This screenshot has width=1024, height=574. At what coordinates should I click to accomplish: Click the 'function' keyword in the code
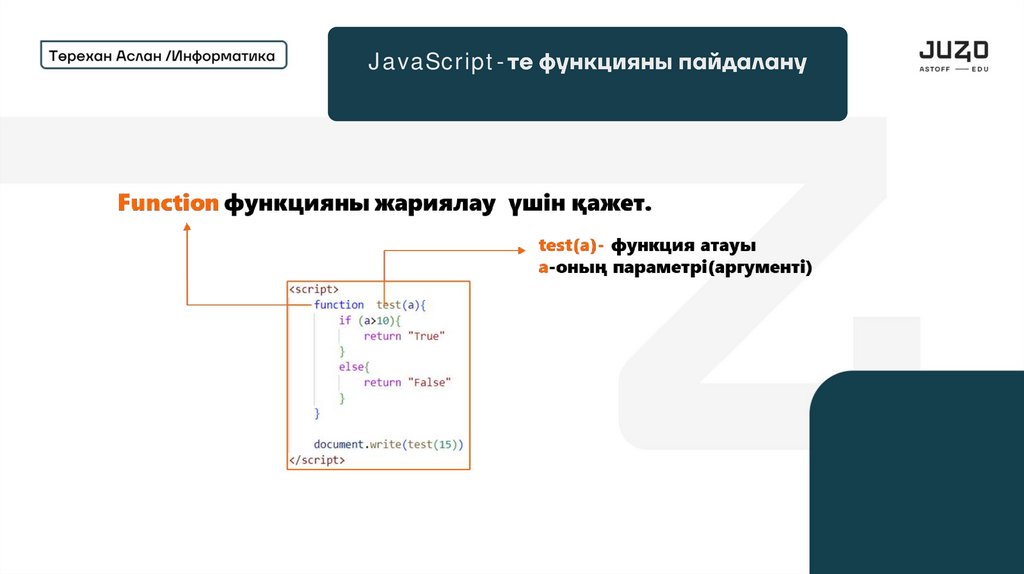tap(339, 304)
